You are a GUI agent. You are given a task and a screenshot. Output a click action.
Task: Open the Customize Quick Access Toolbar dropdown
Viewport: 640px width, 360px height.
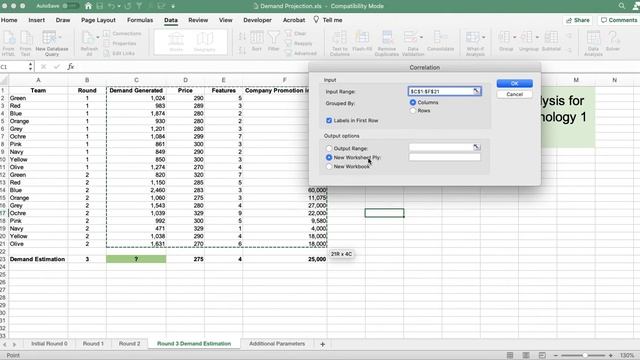tap(173, 6)
